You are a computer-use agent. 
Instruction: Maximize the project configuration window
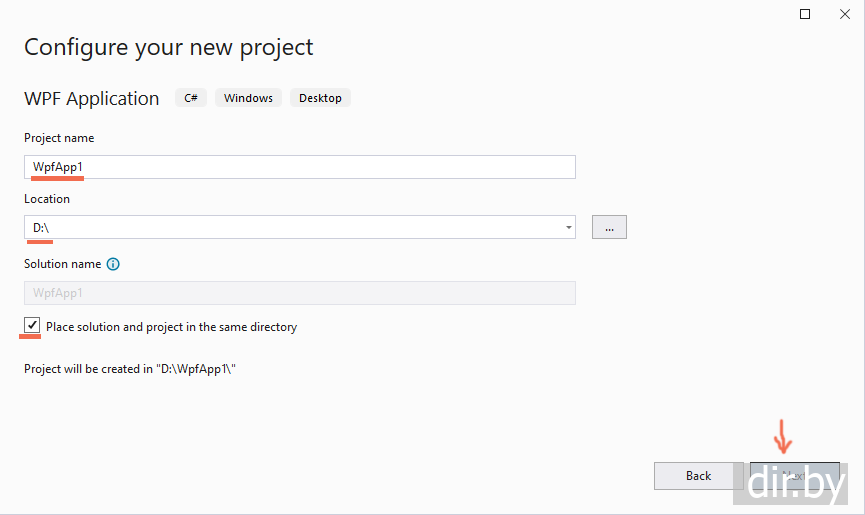(x=805, y=14)
